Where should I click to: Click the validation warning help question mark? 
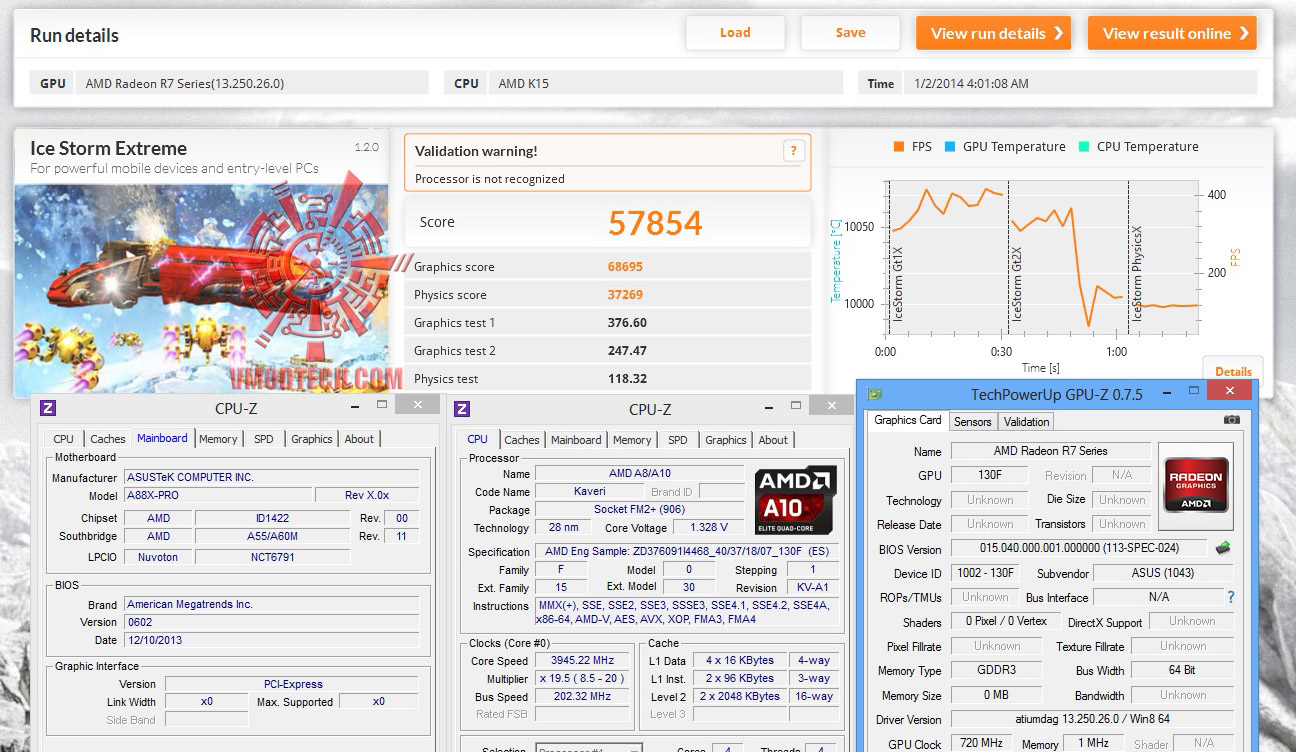tap(793, 151)
